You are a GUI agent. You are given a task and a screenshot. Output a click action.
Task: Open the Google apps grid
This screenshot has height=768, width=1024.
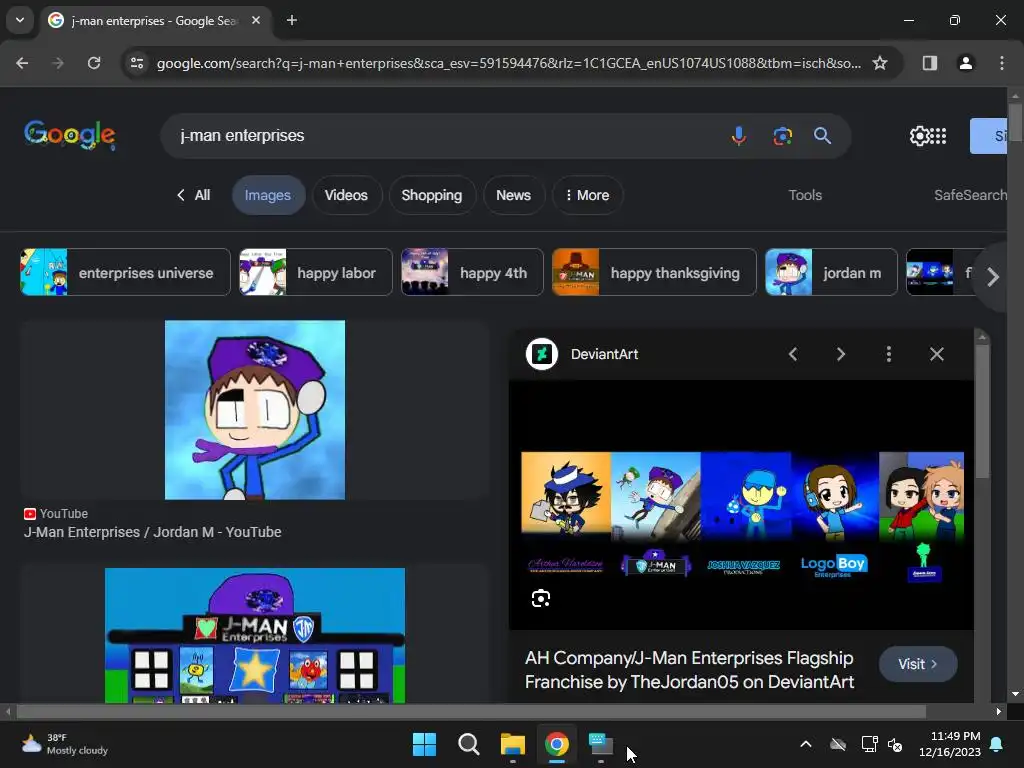pyautogui.click(x=938, y=136)
